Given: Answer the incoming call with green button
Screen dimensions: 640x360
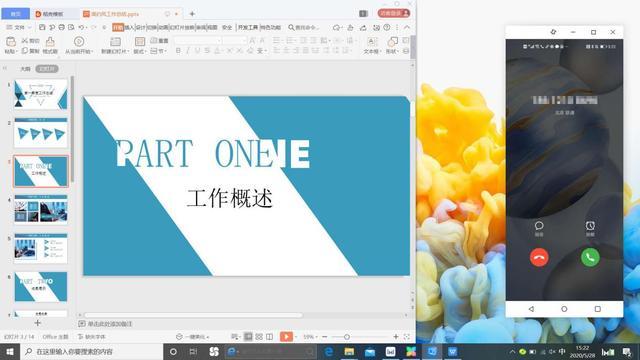Looking at the screenshot, I should coord(590,258).
